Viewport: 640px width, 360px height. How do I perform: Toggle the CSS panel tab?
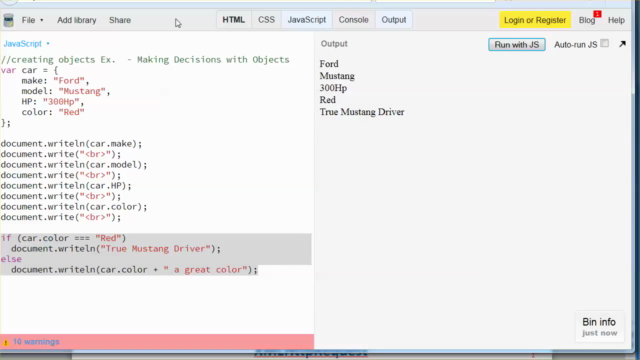(x=266, y=20)
